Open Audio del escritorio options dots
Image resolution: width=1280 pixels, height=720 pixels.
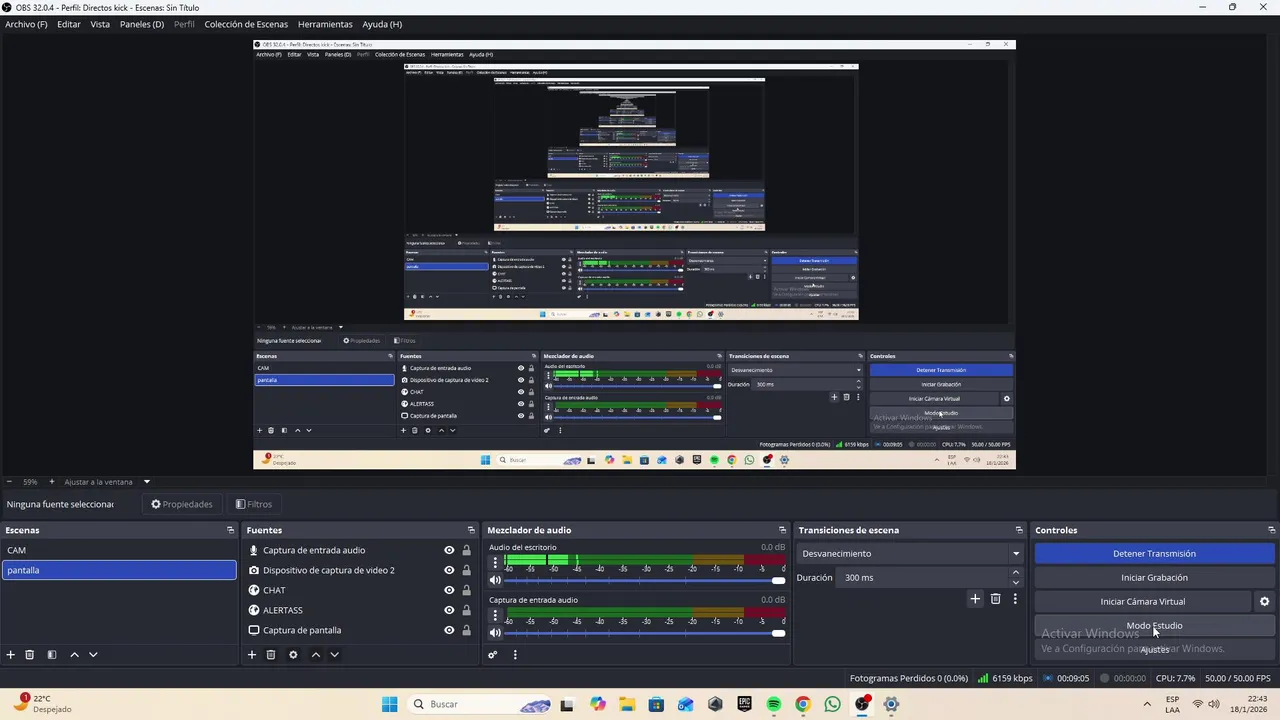[x=495, y=562]
